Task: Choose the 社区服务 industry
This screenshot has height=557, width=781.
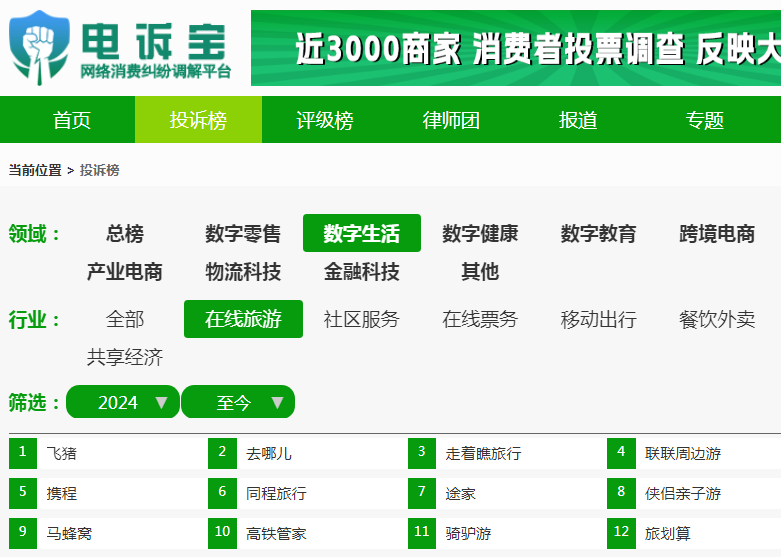Action: [362, 319]
